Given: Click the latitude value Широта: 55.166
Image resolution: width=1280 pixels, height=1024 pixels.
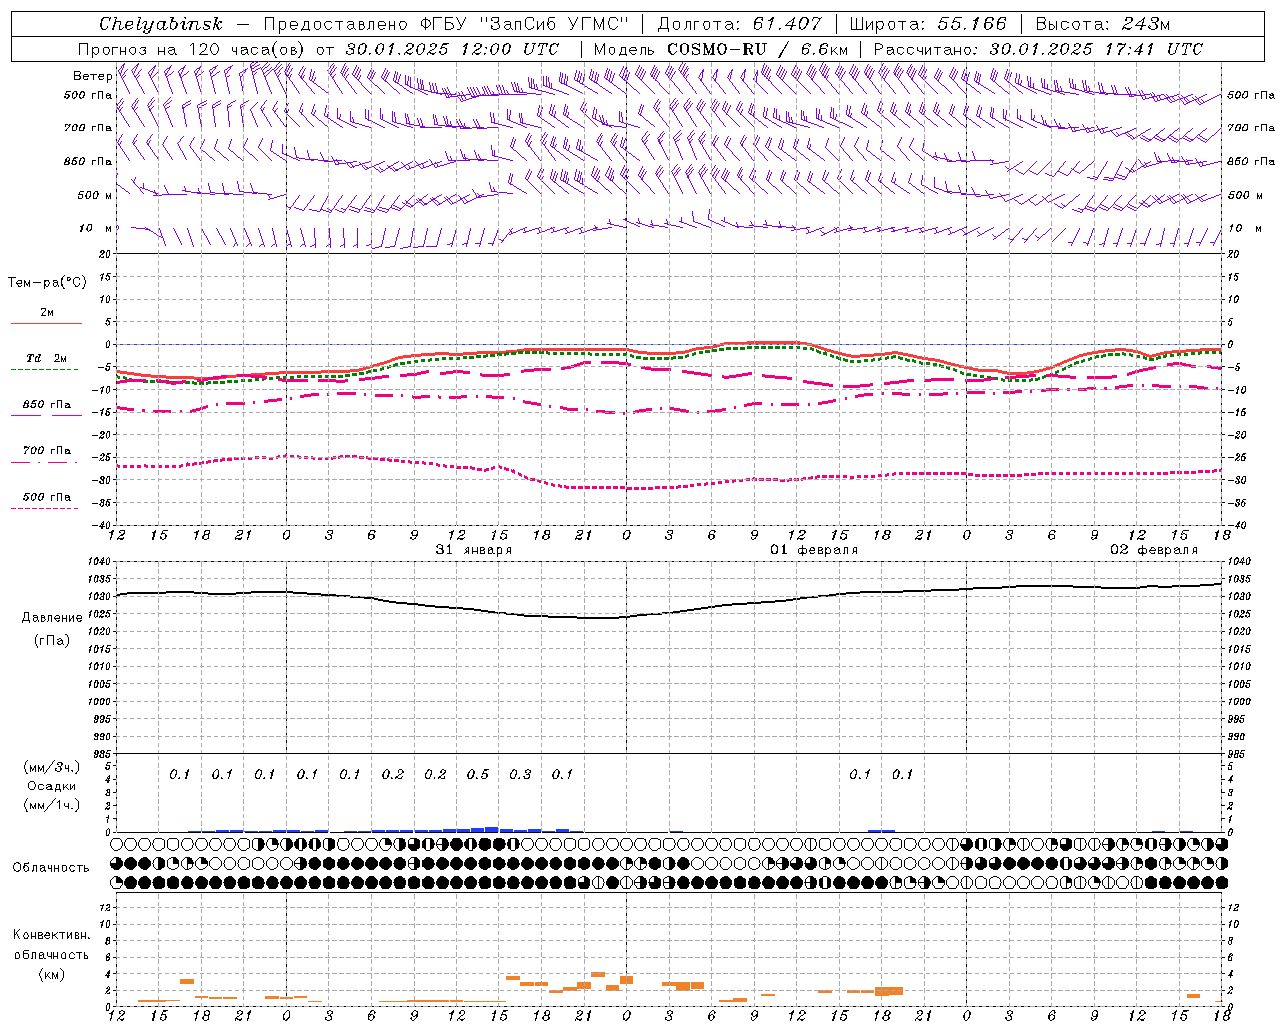Looking at the screenshot, I should (927, 24).
